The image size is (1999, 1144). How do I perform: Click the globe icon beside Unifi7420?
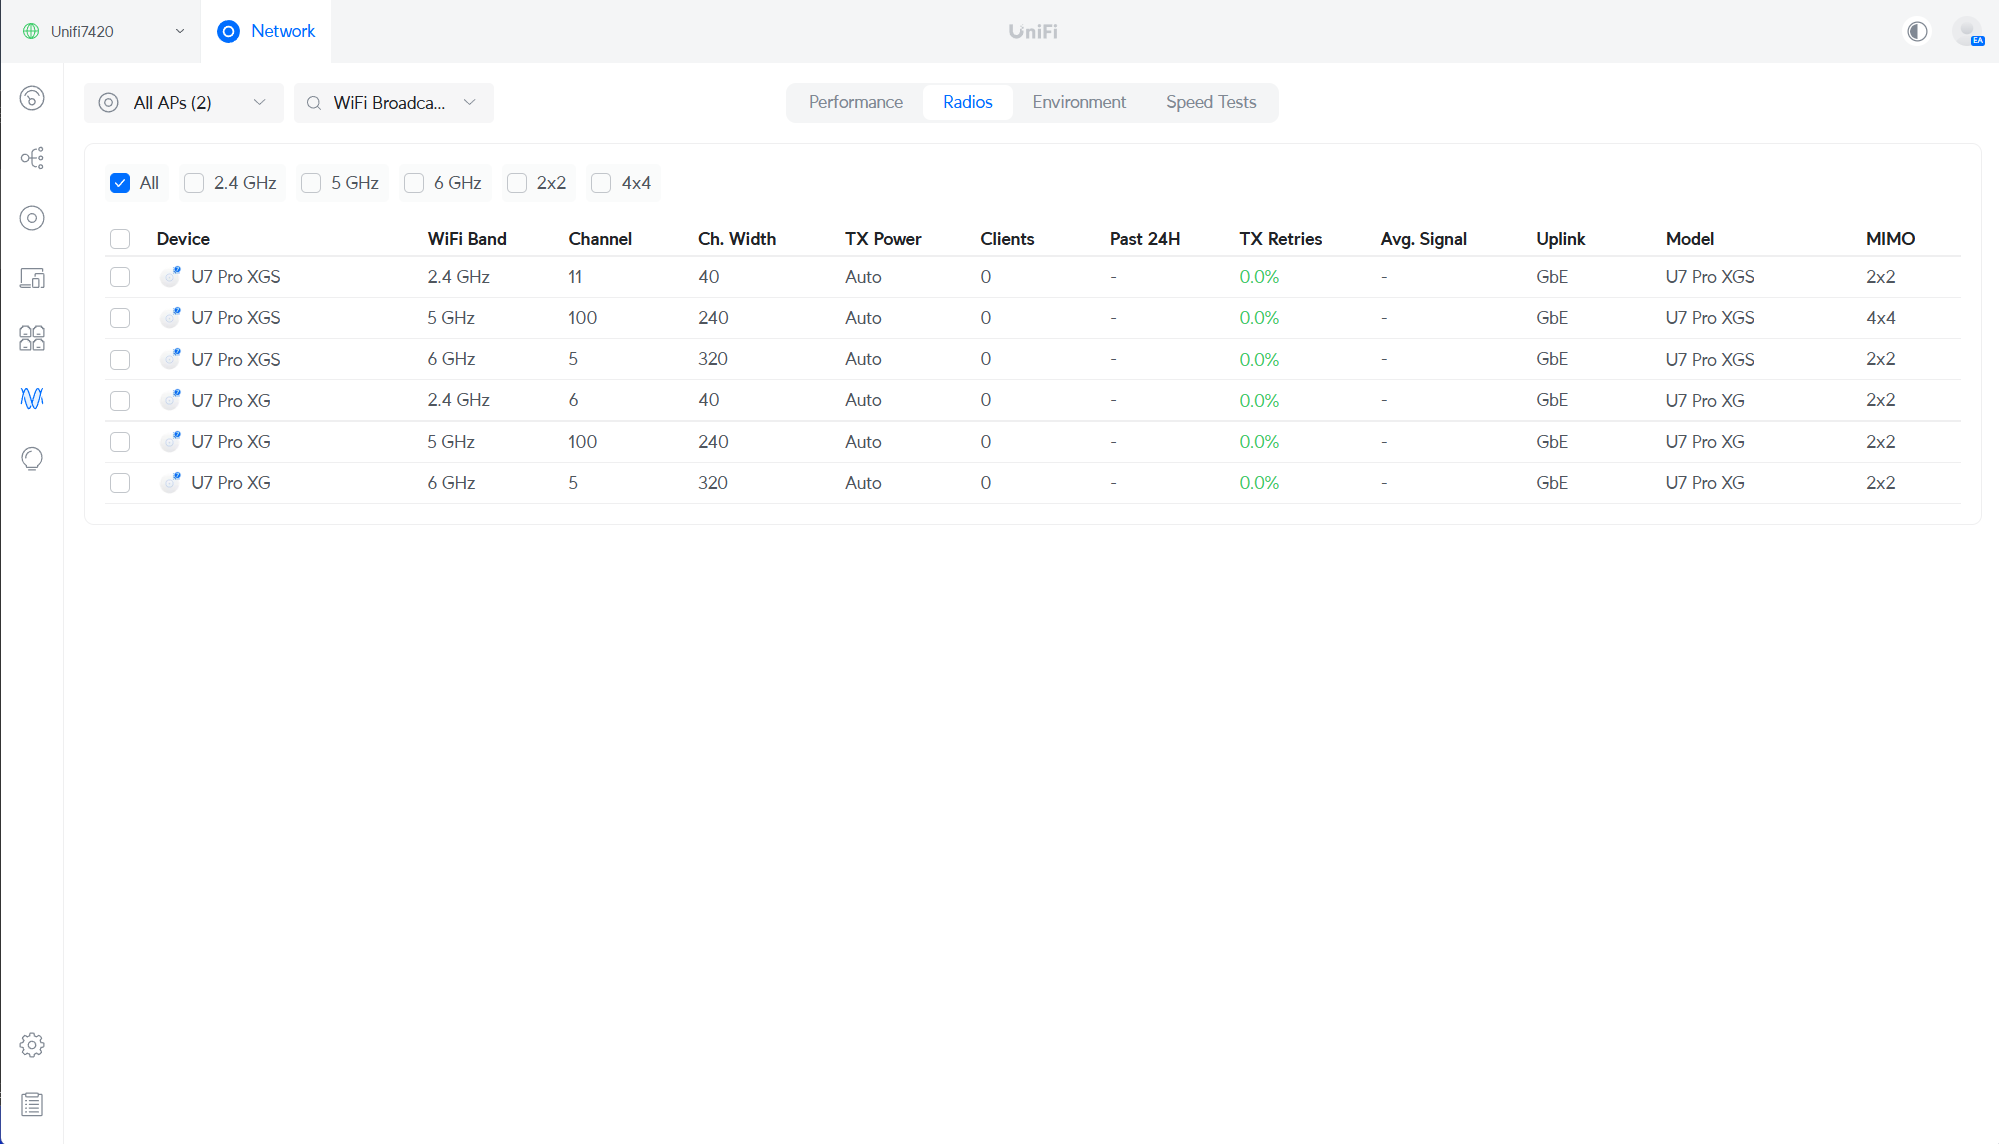(x=31, y=31)
